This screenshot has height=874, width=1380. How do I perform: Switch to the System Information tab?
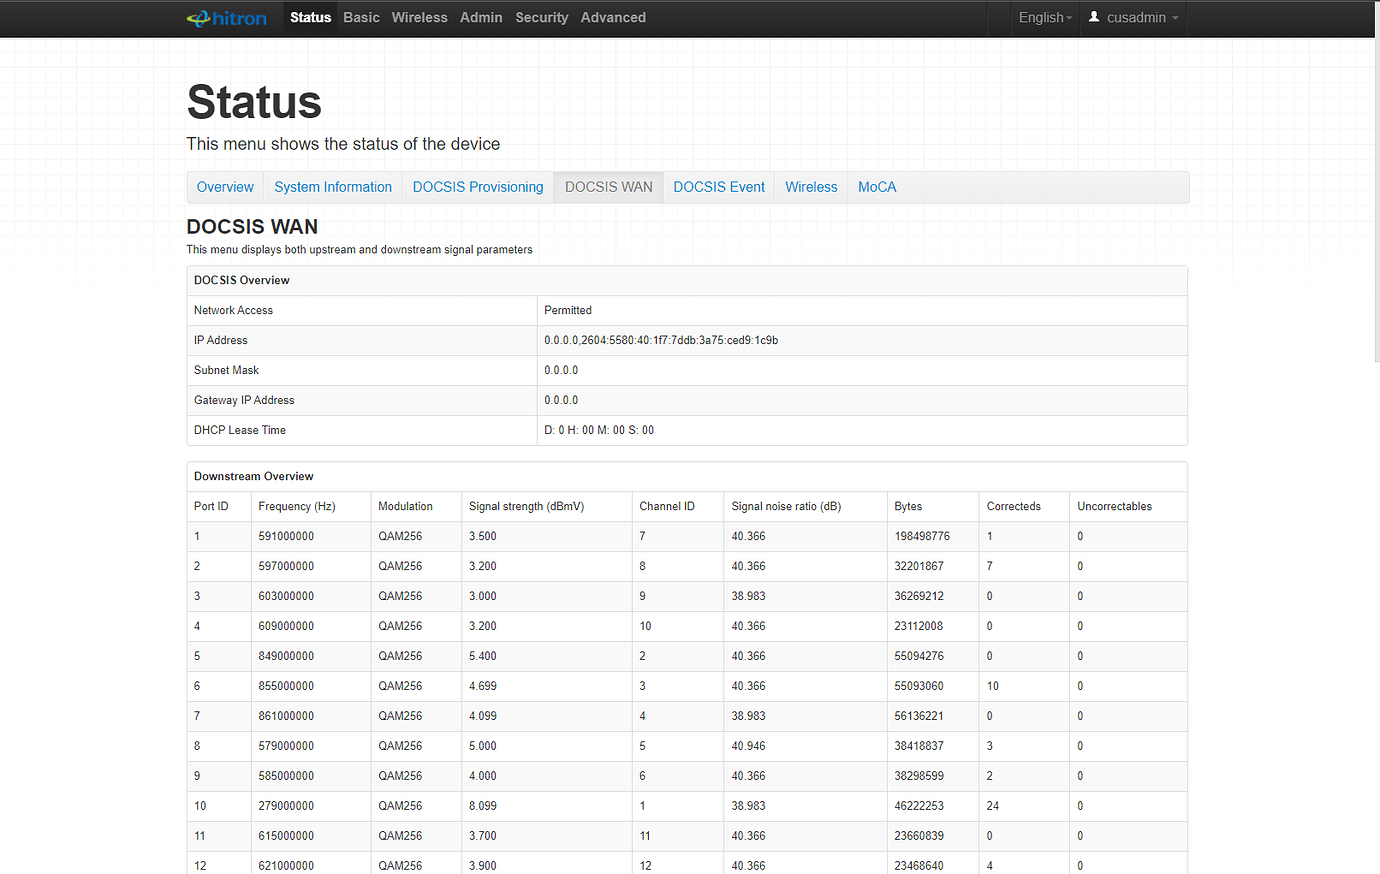coord(332,187)
